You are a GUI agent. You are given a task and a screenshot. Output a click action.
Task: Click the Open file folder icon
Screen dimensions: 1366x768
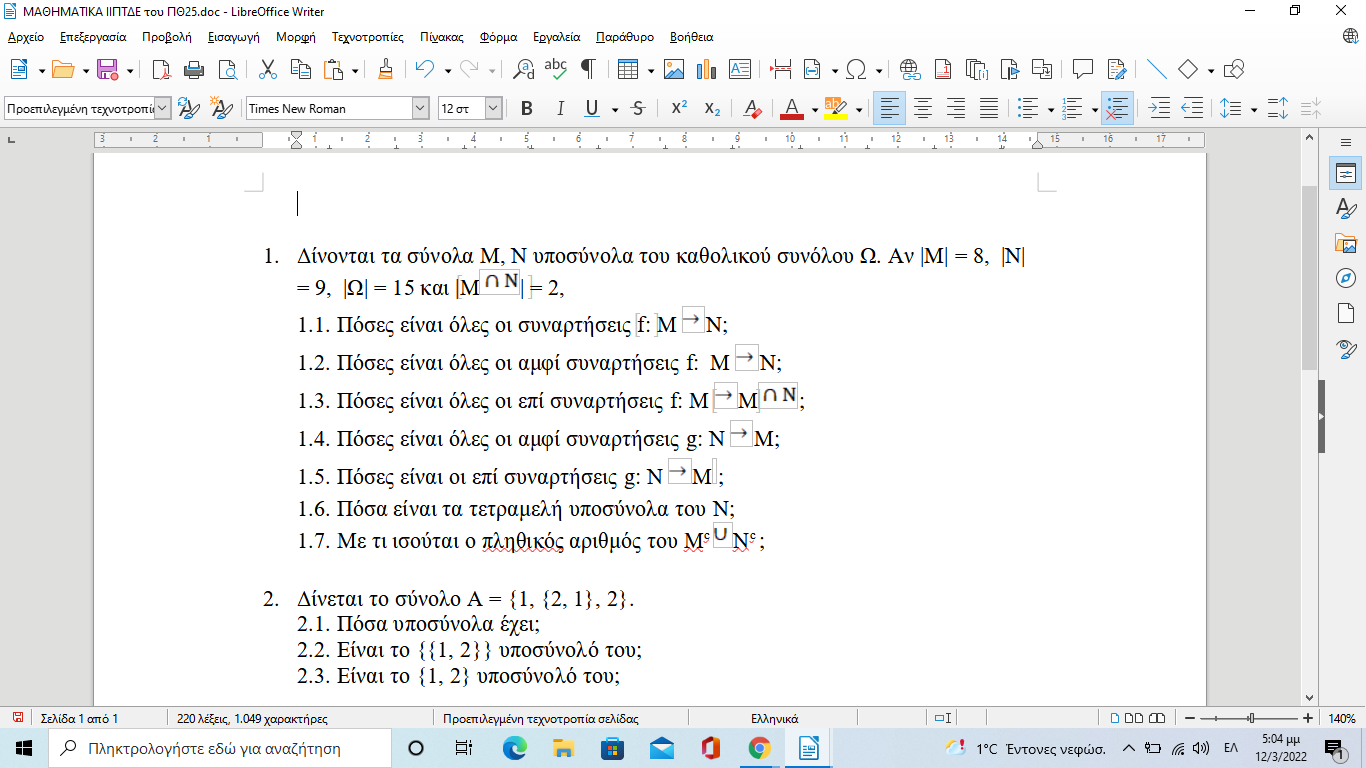click(63, 70)
